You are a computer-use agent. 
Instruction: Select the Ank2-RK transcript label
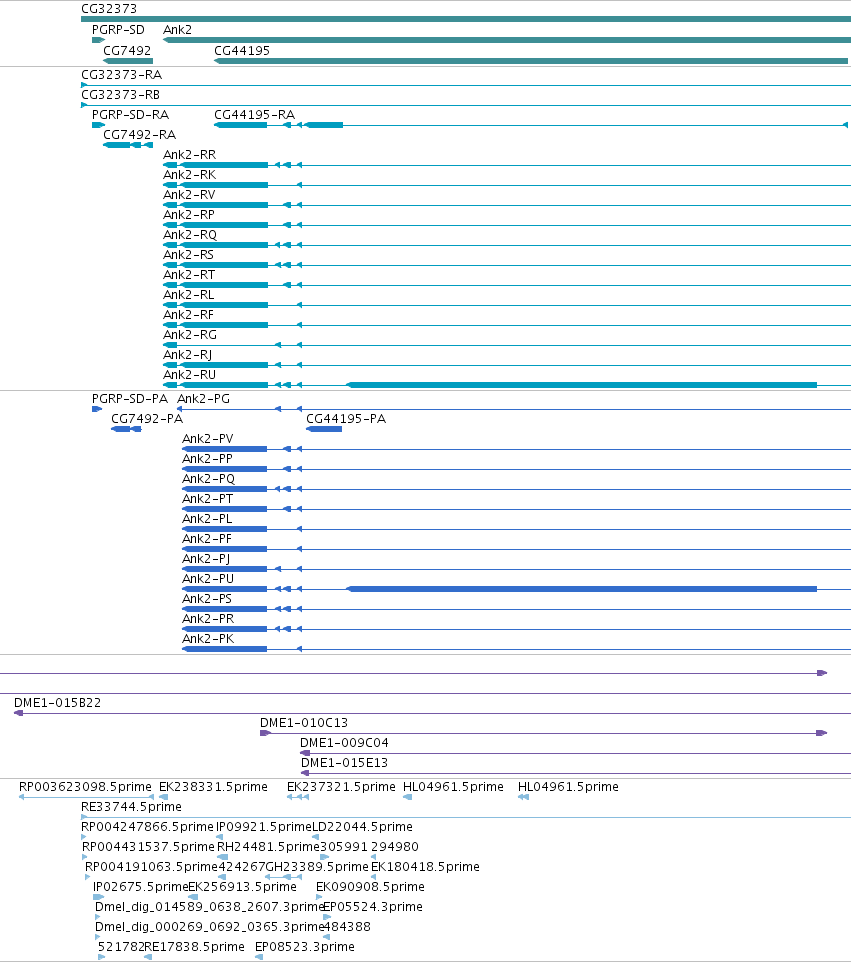(190, 175)
